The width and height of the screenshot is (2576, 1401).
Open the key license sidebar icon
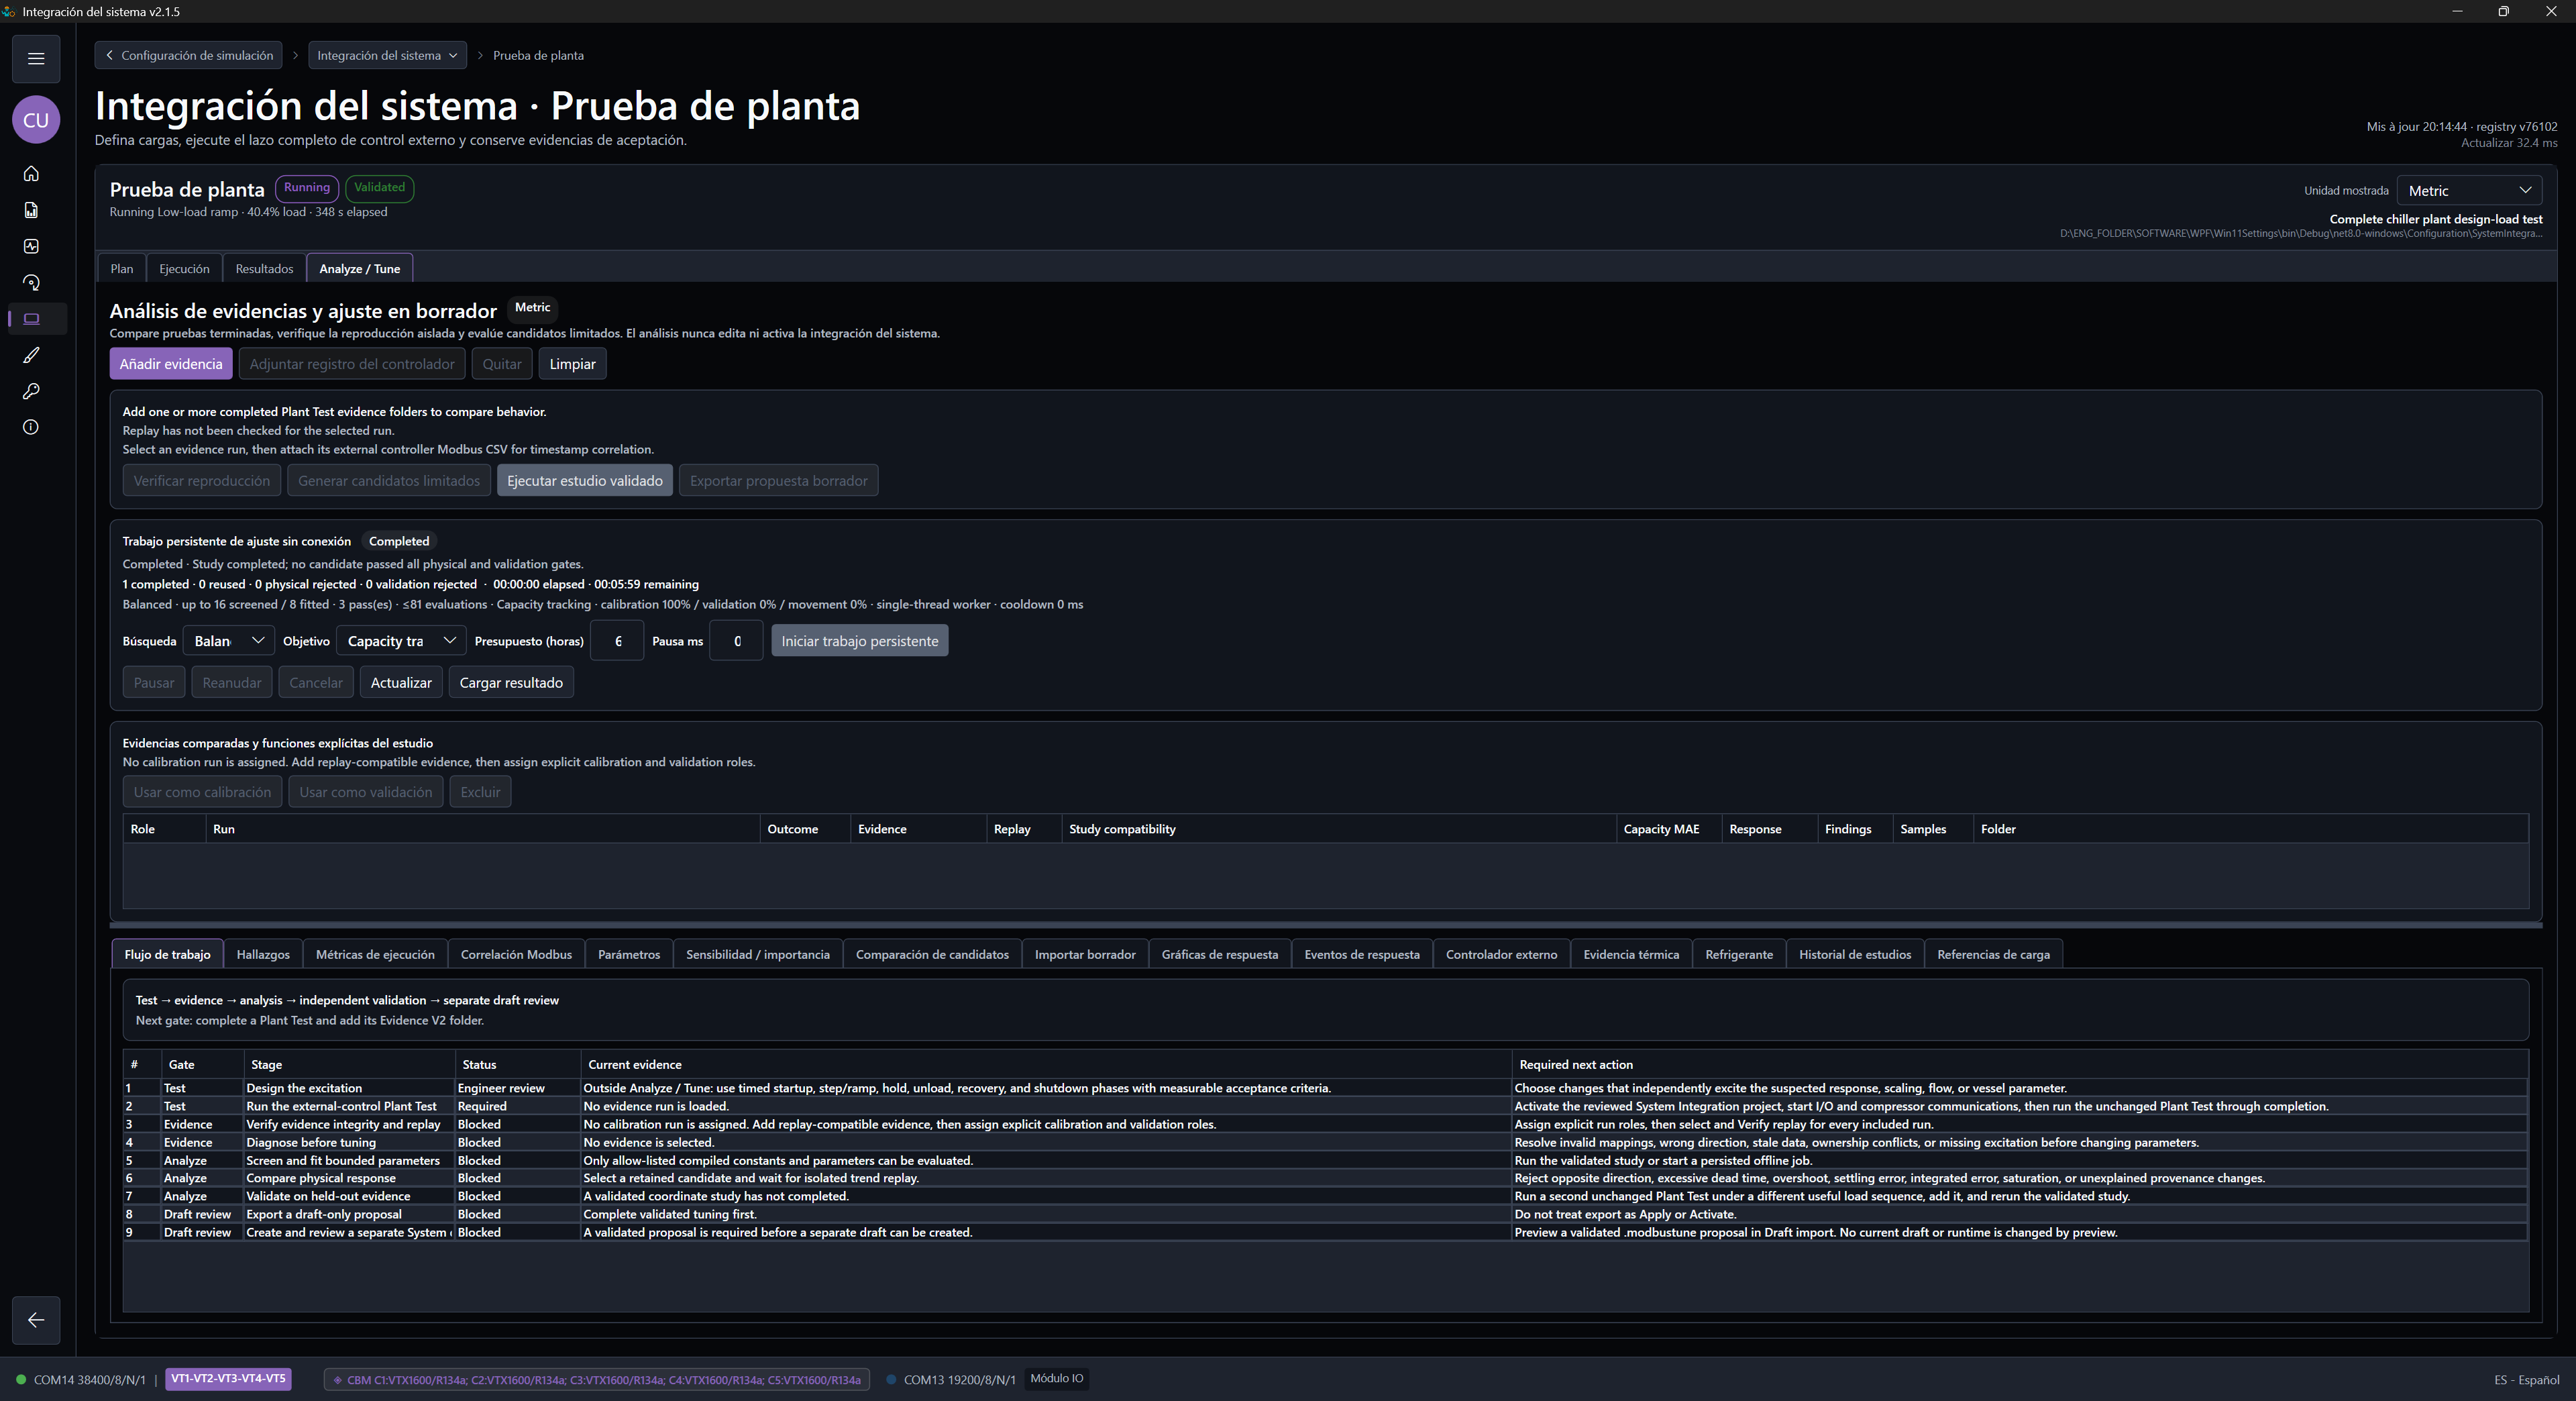click(31, 391)
